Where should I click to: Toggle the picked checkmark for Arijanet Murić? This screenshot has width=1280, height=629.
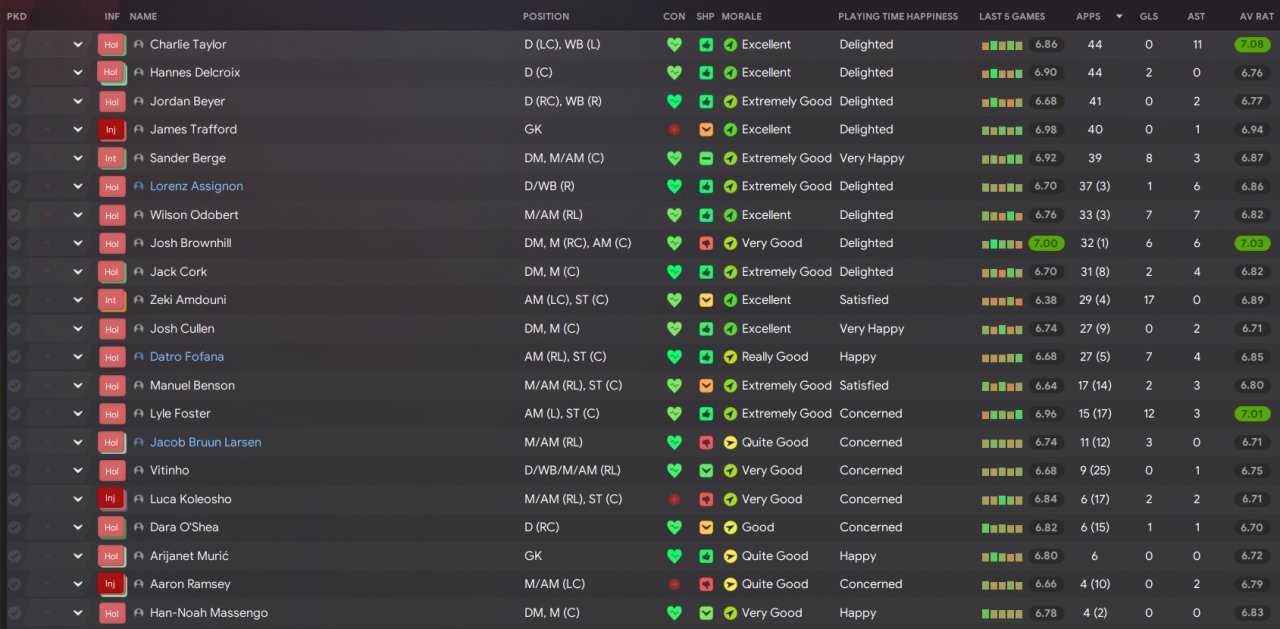pos(14,556)
